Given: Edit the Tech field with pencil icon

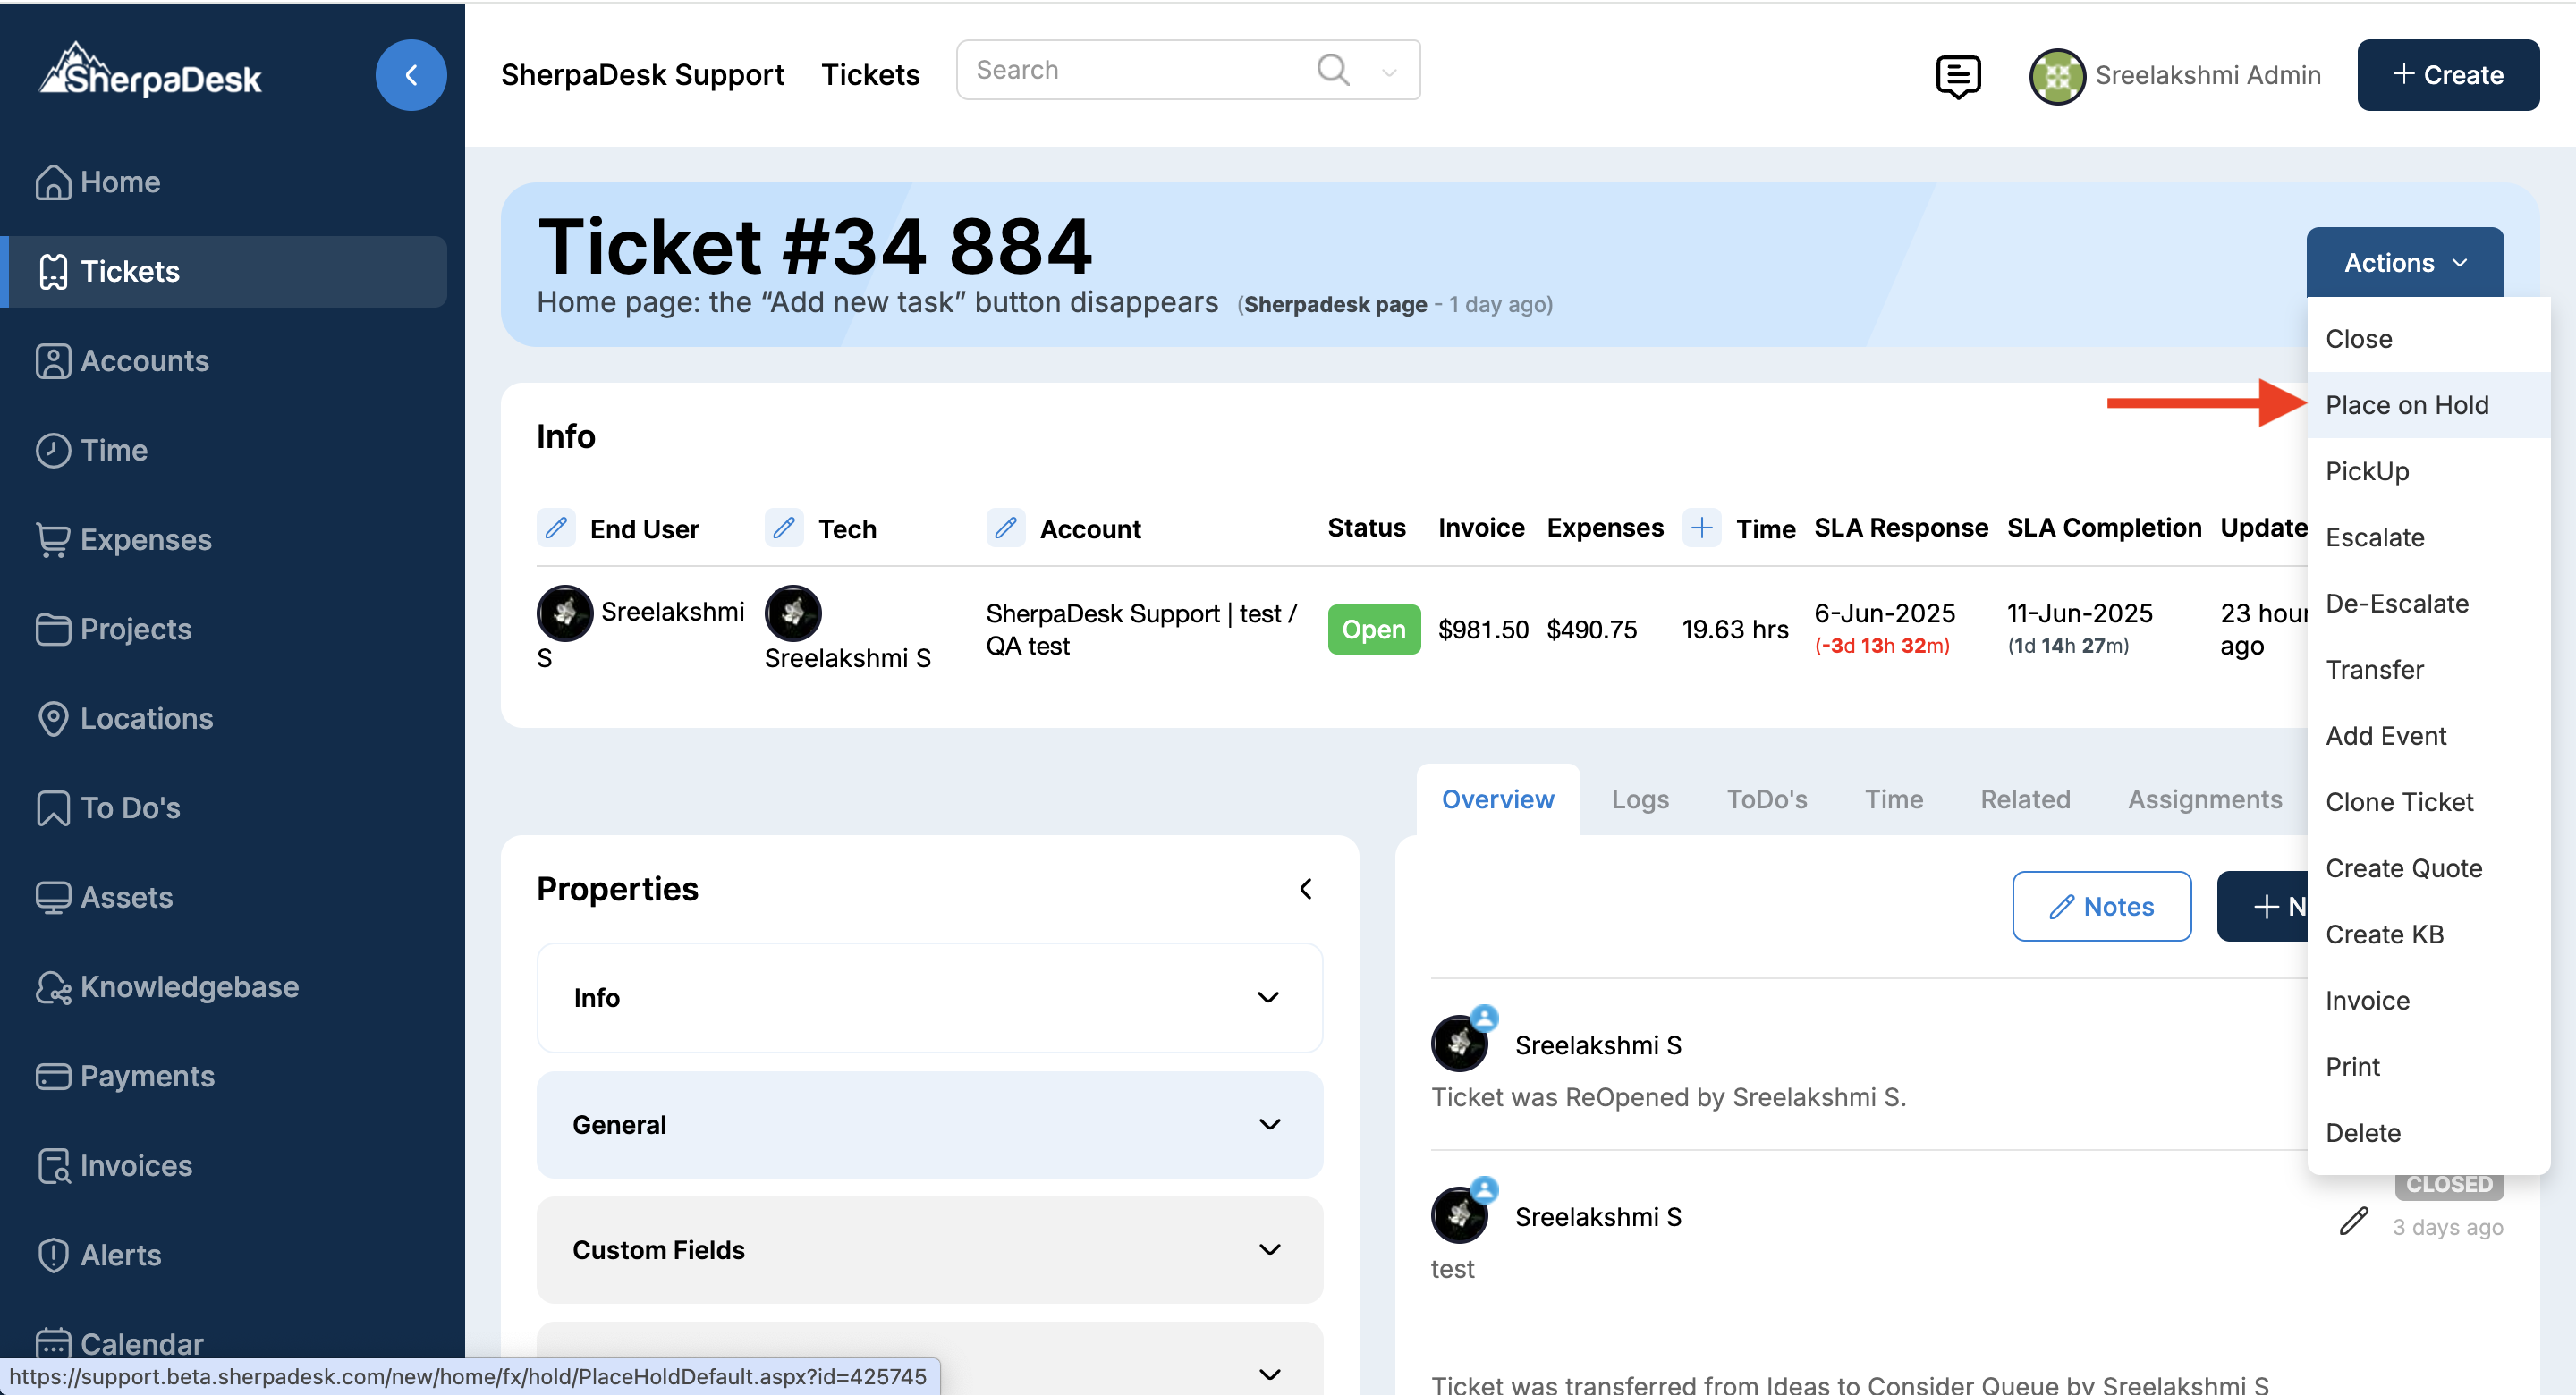Looking at the screenshot, I should click(x=784, y=527).
